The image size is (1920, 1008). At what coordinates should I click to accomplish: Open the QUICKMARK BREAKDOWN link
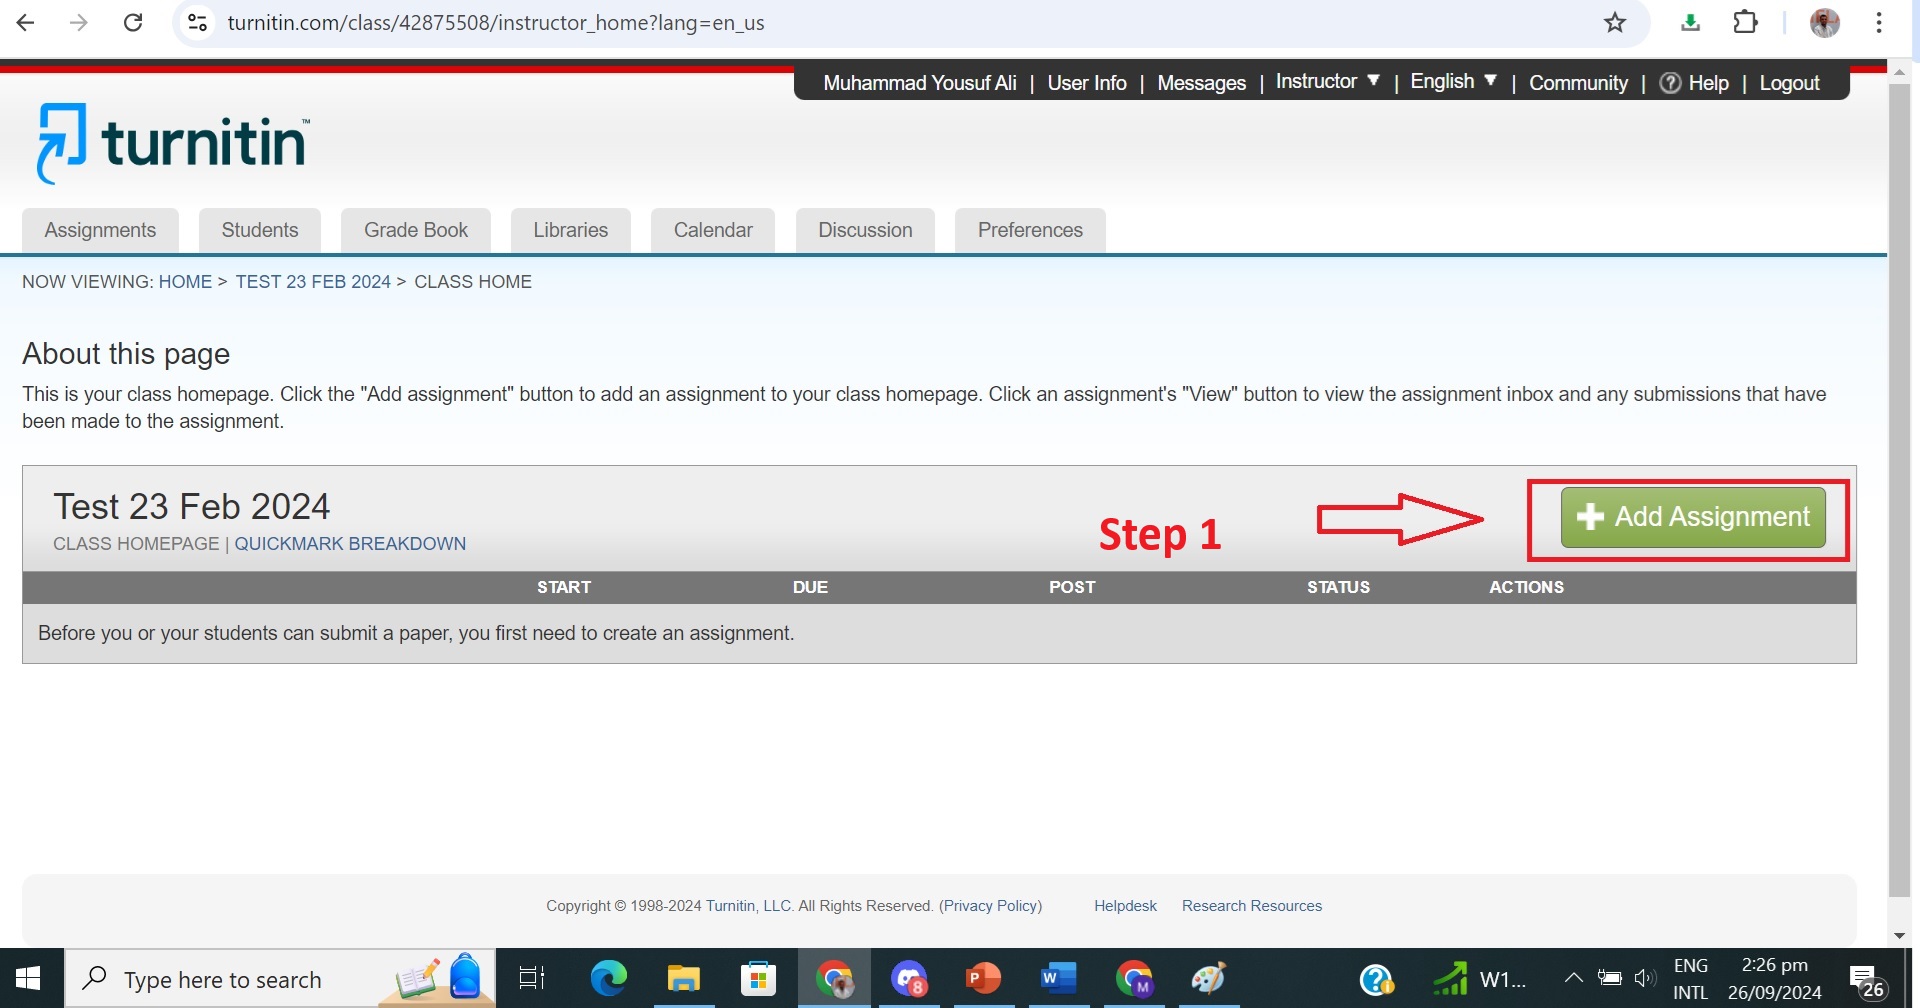(x=350, y=544)
